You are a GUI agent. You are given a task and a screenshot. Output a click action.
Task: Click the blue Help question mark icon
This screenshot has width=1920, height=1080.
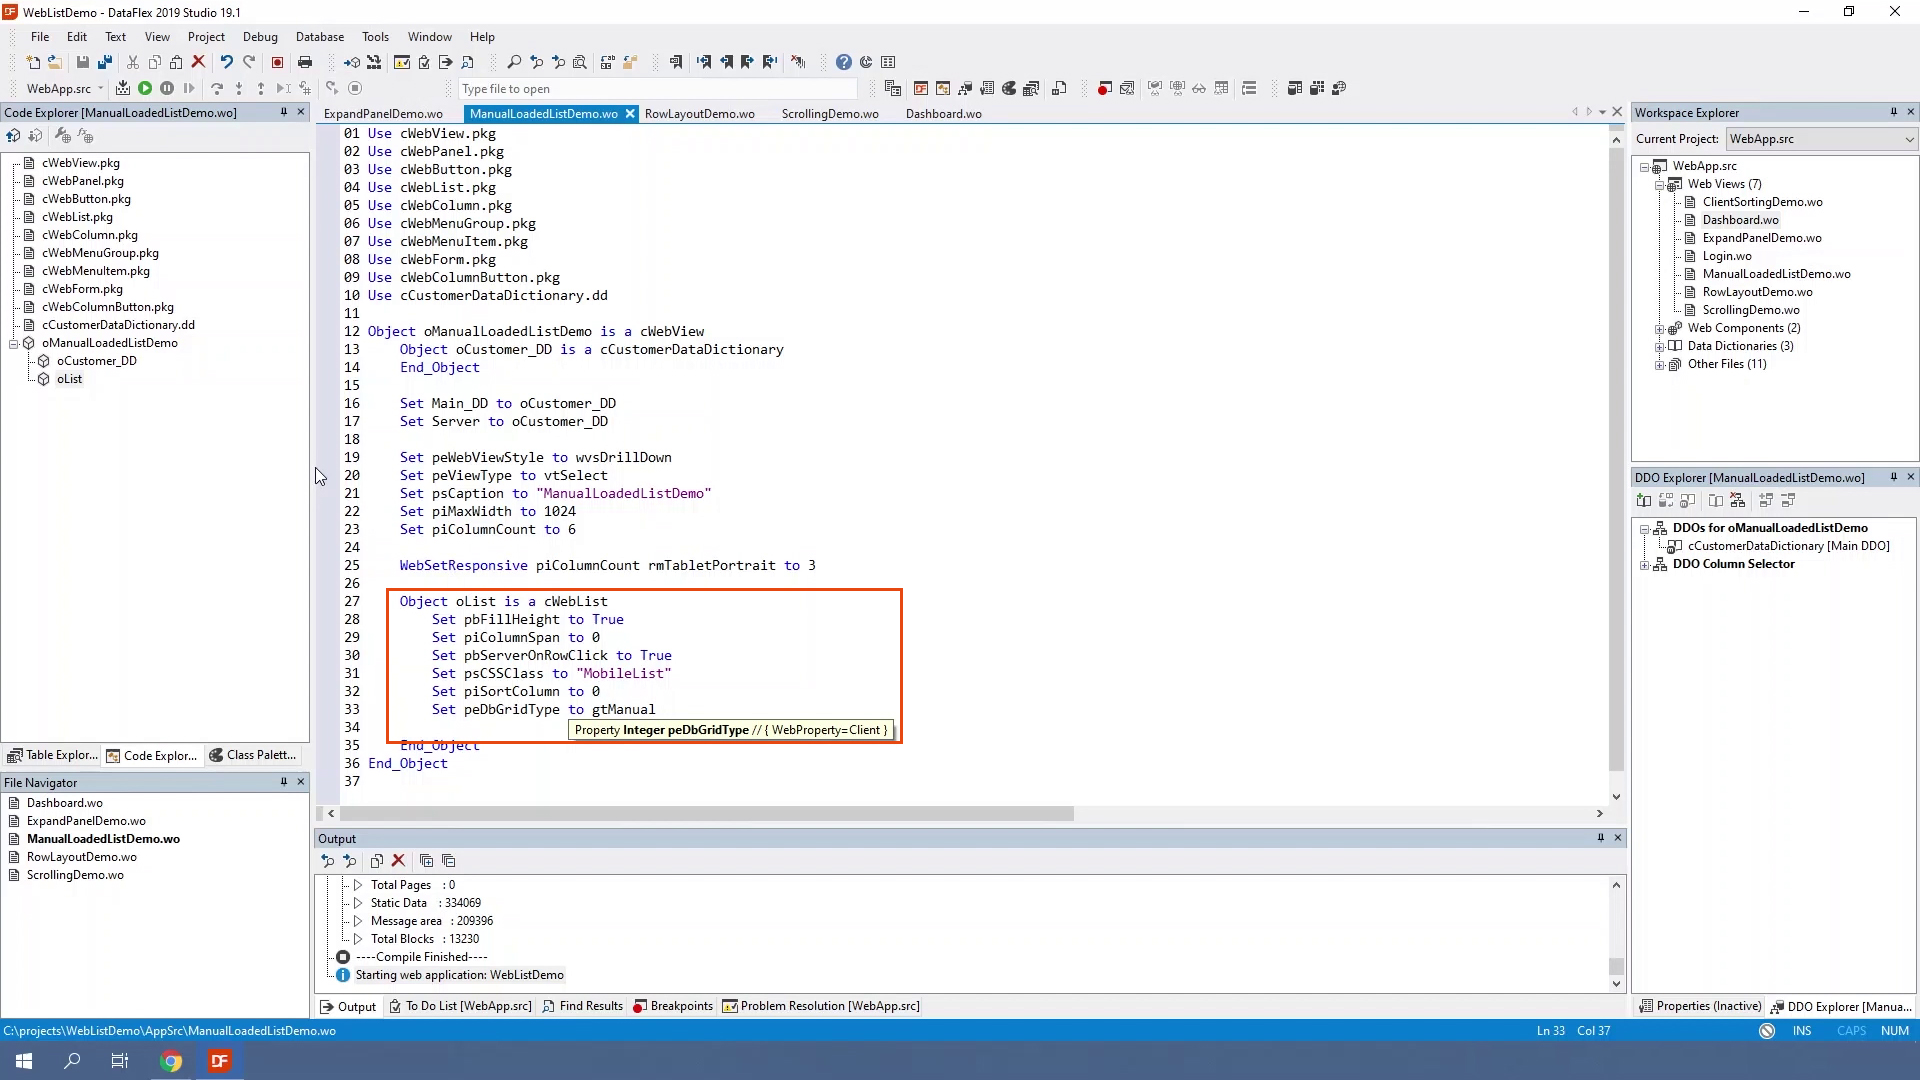pos(844,62)
